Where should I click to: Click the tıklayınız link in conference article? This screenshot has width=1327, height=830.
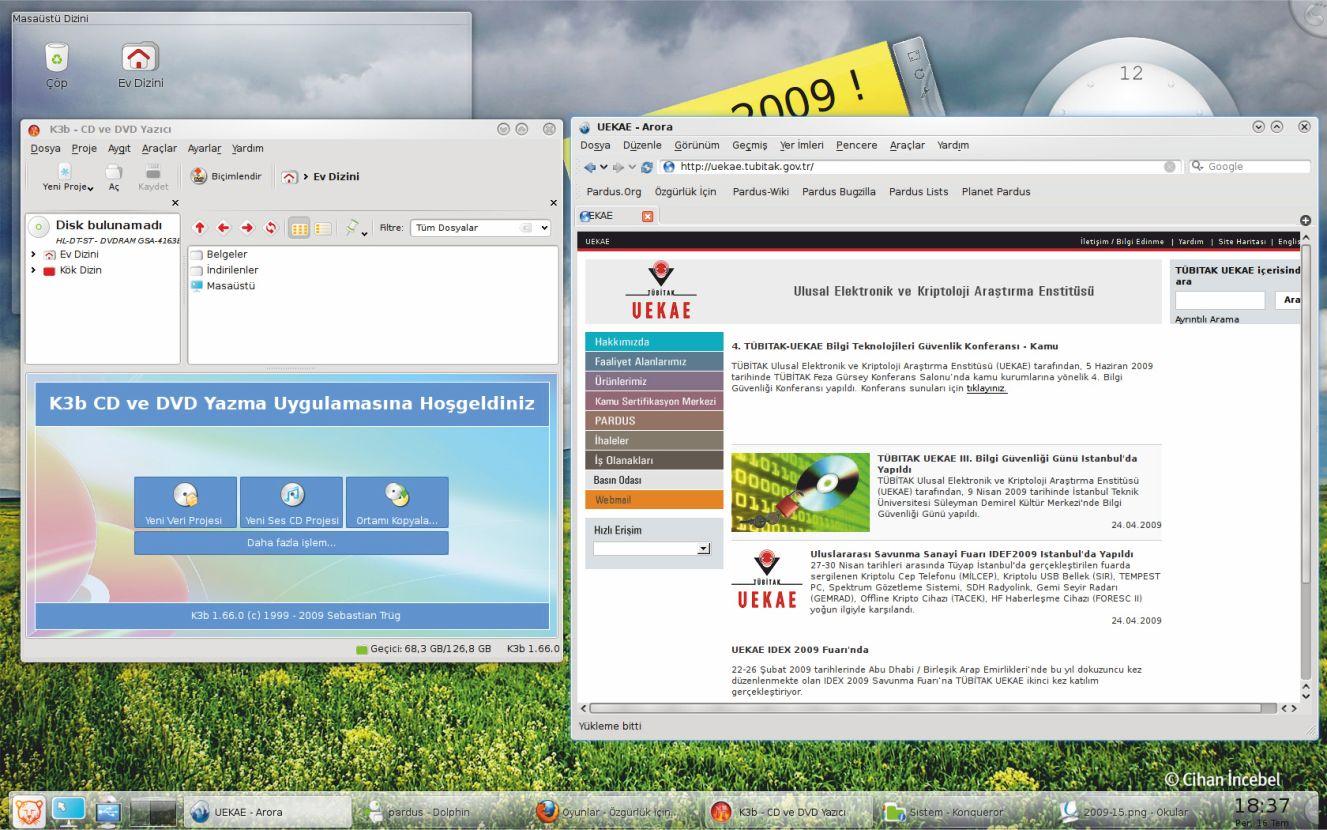[x=987, y=389]
